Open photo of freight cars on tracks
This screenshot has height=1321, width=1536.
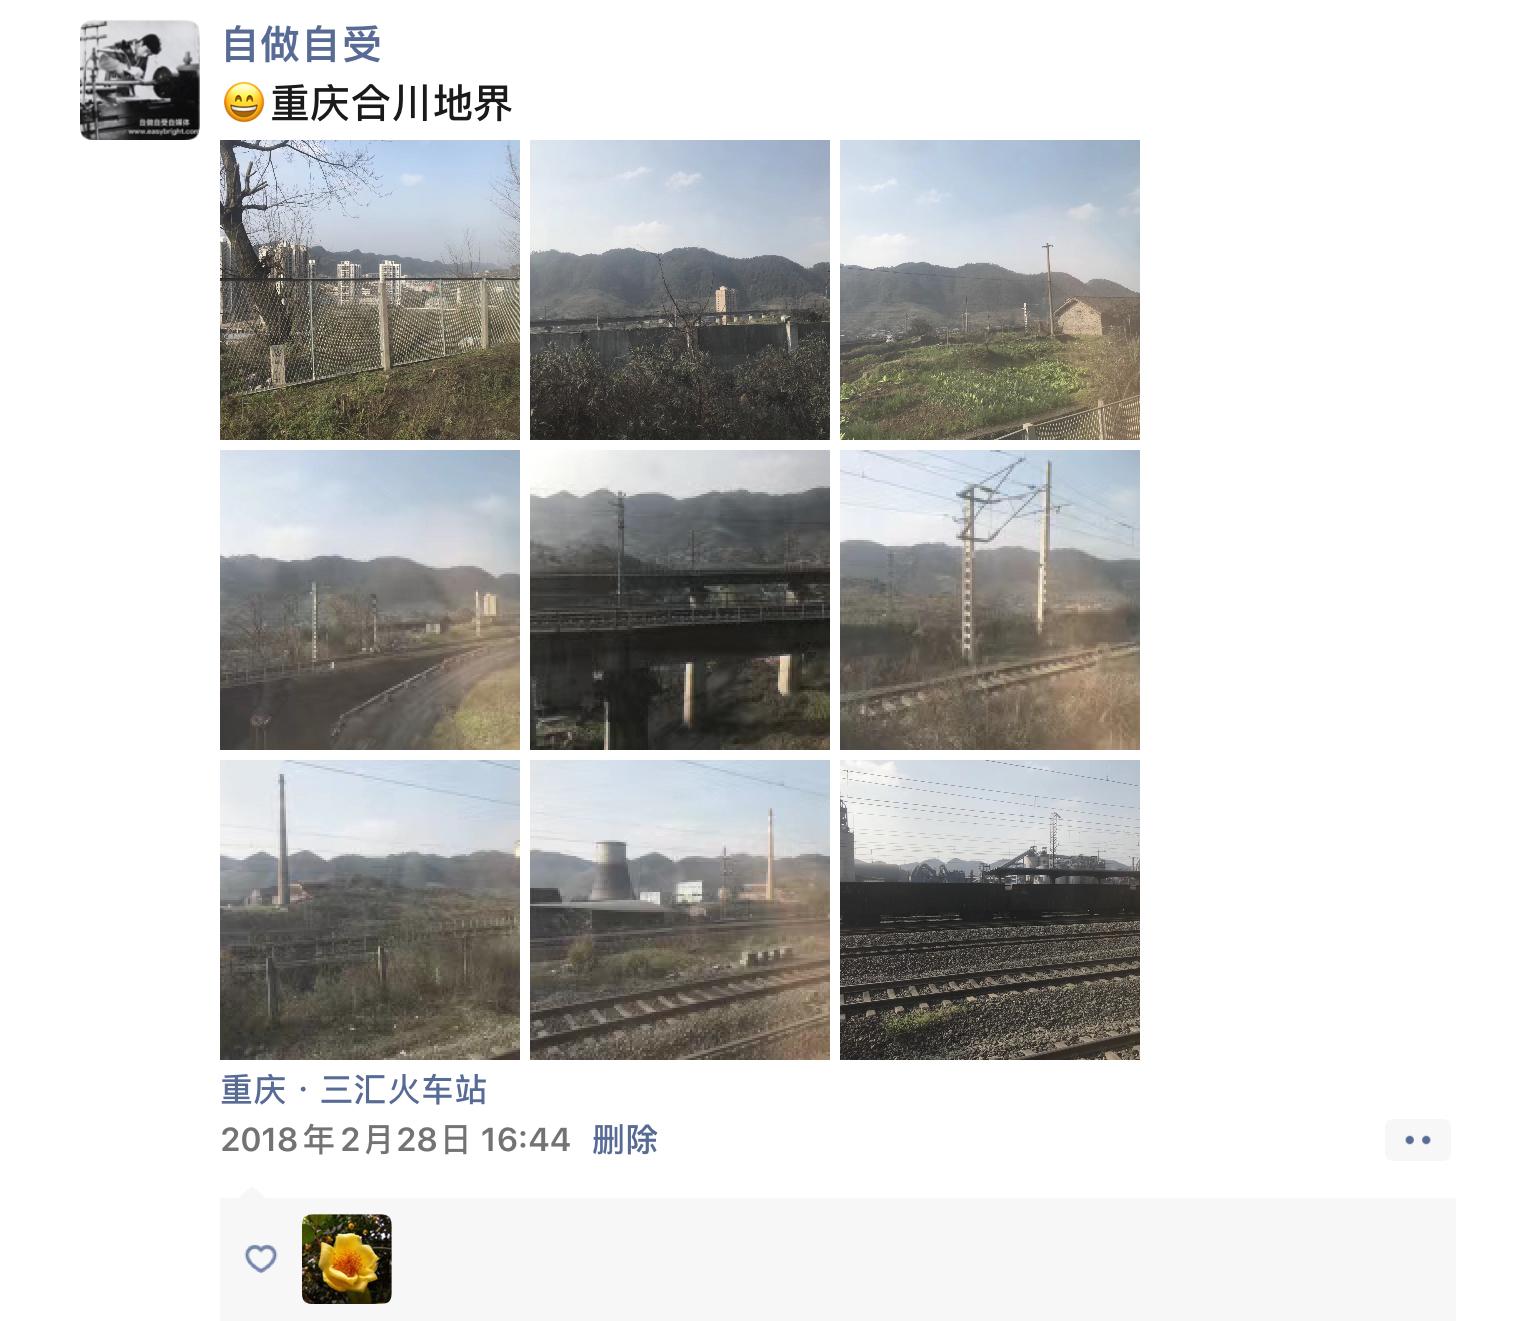(x=990, y=910)
